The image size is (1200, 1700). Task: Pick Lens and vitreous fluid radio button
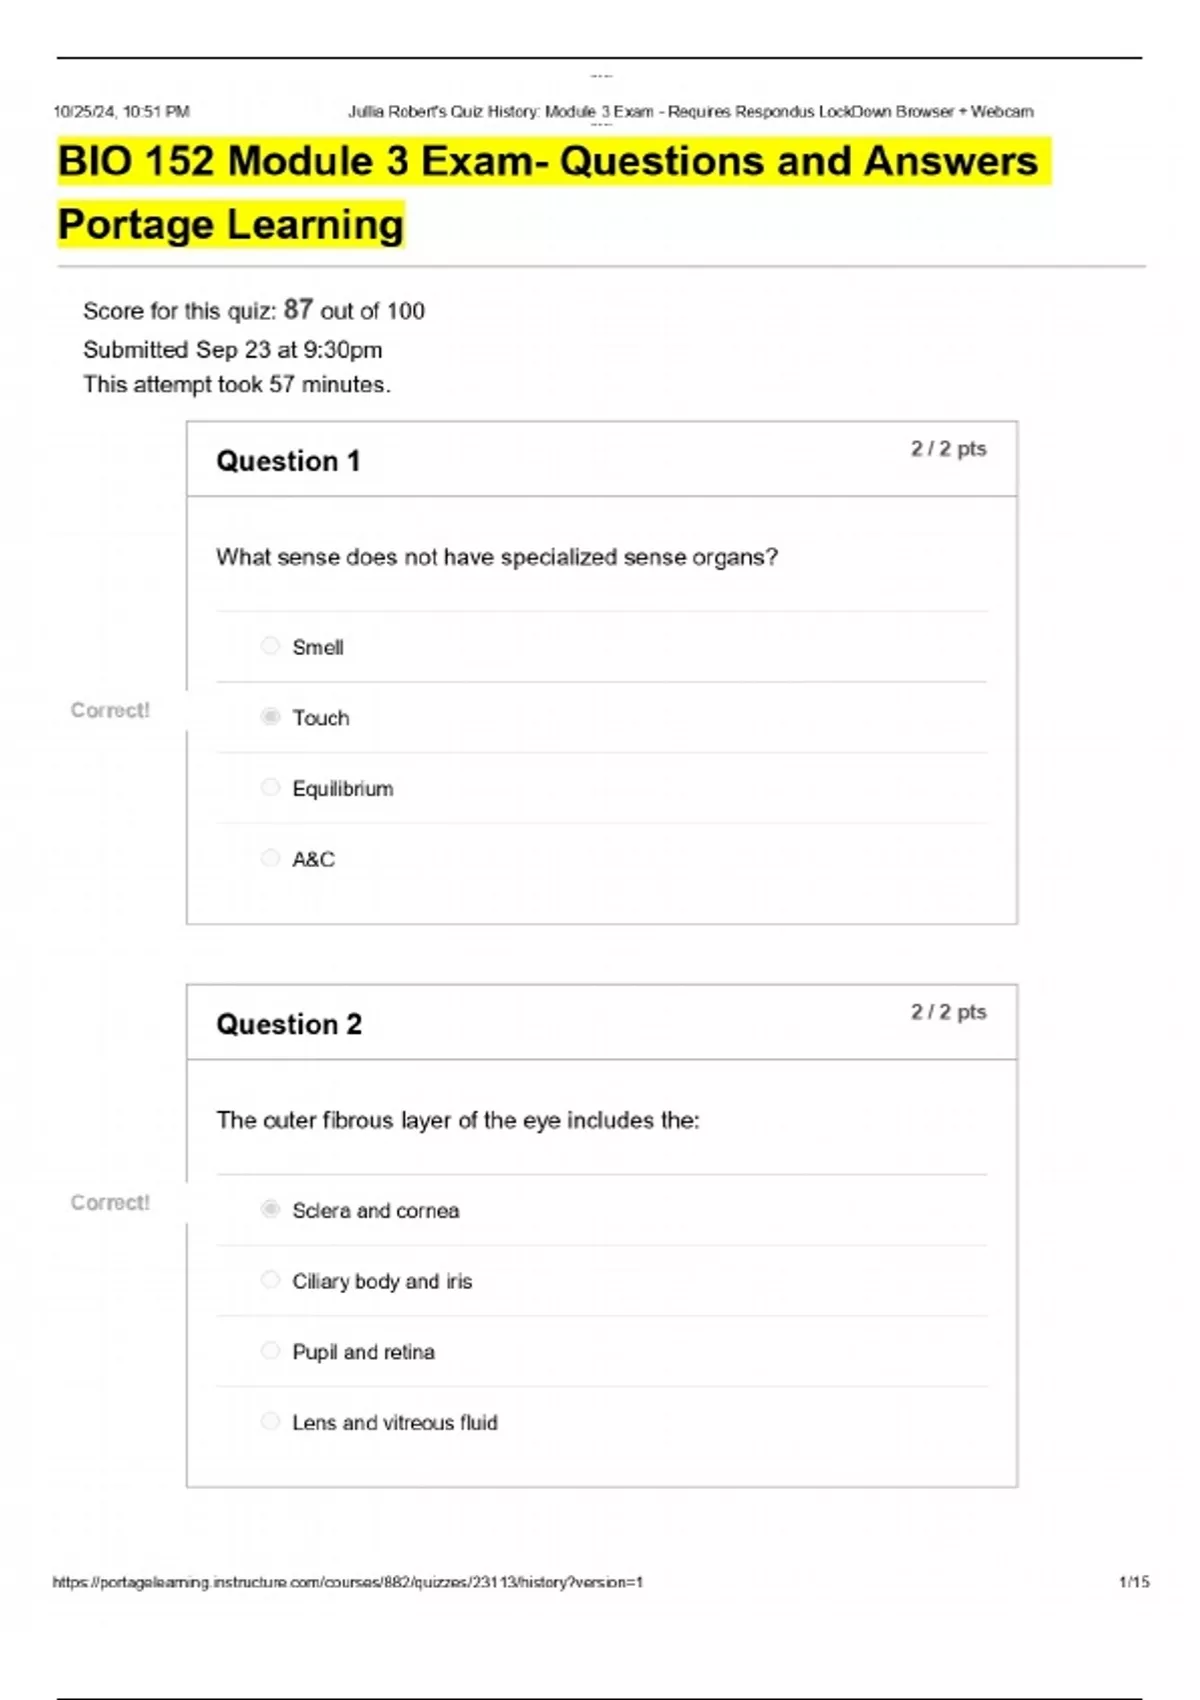pyautogui.click(x=270, y=1421)
